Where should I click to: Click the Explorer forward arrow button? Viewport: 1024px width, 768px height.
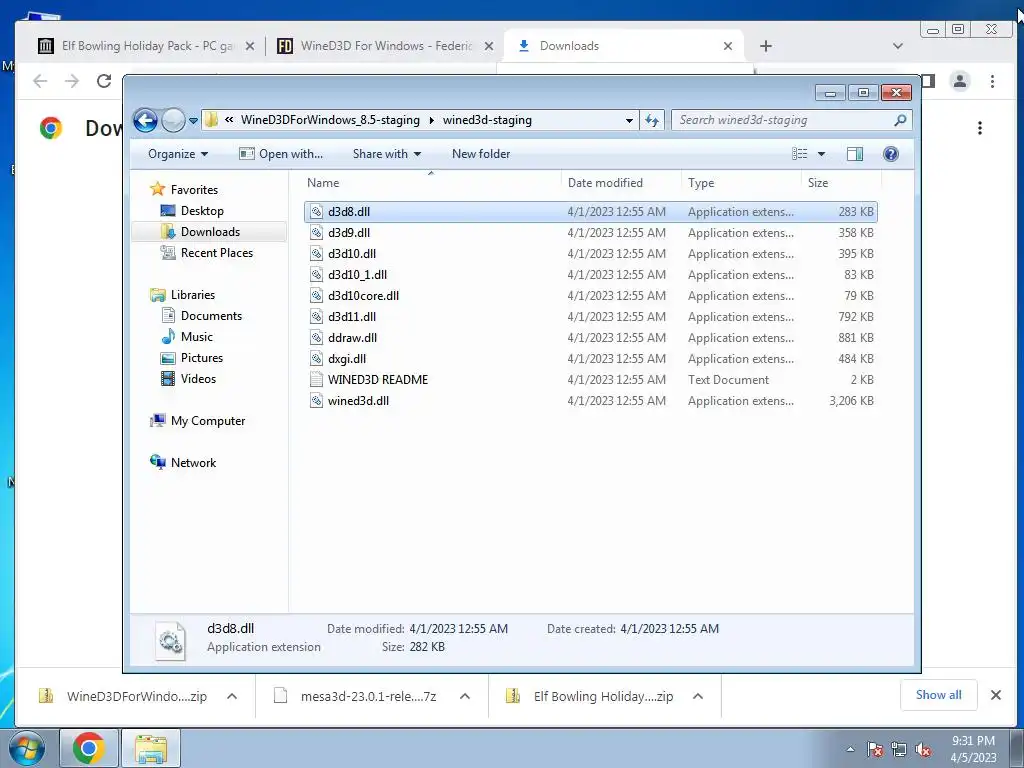pyautogui.click(x=173, y=120)
